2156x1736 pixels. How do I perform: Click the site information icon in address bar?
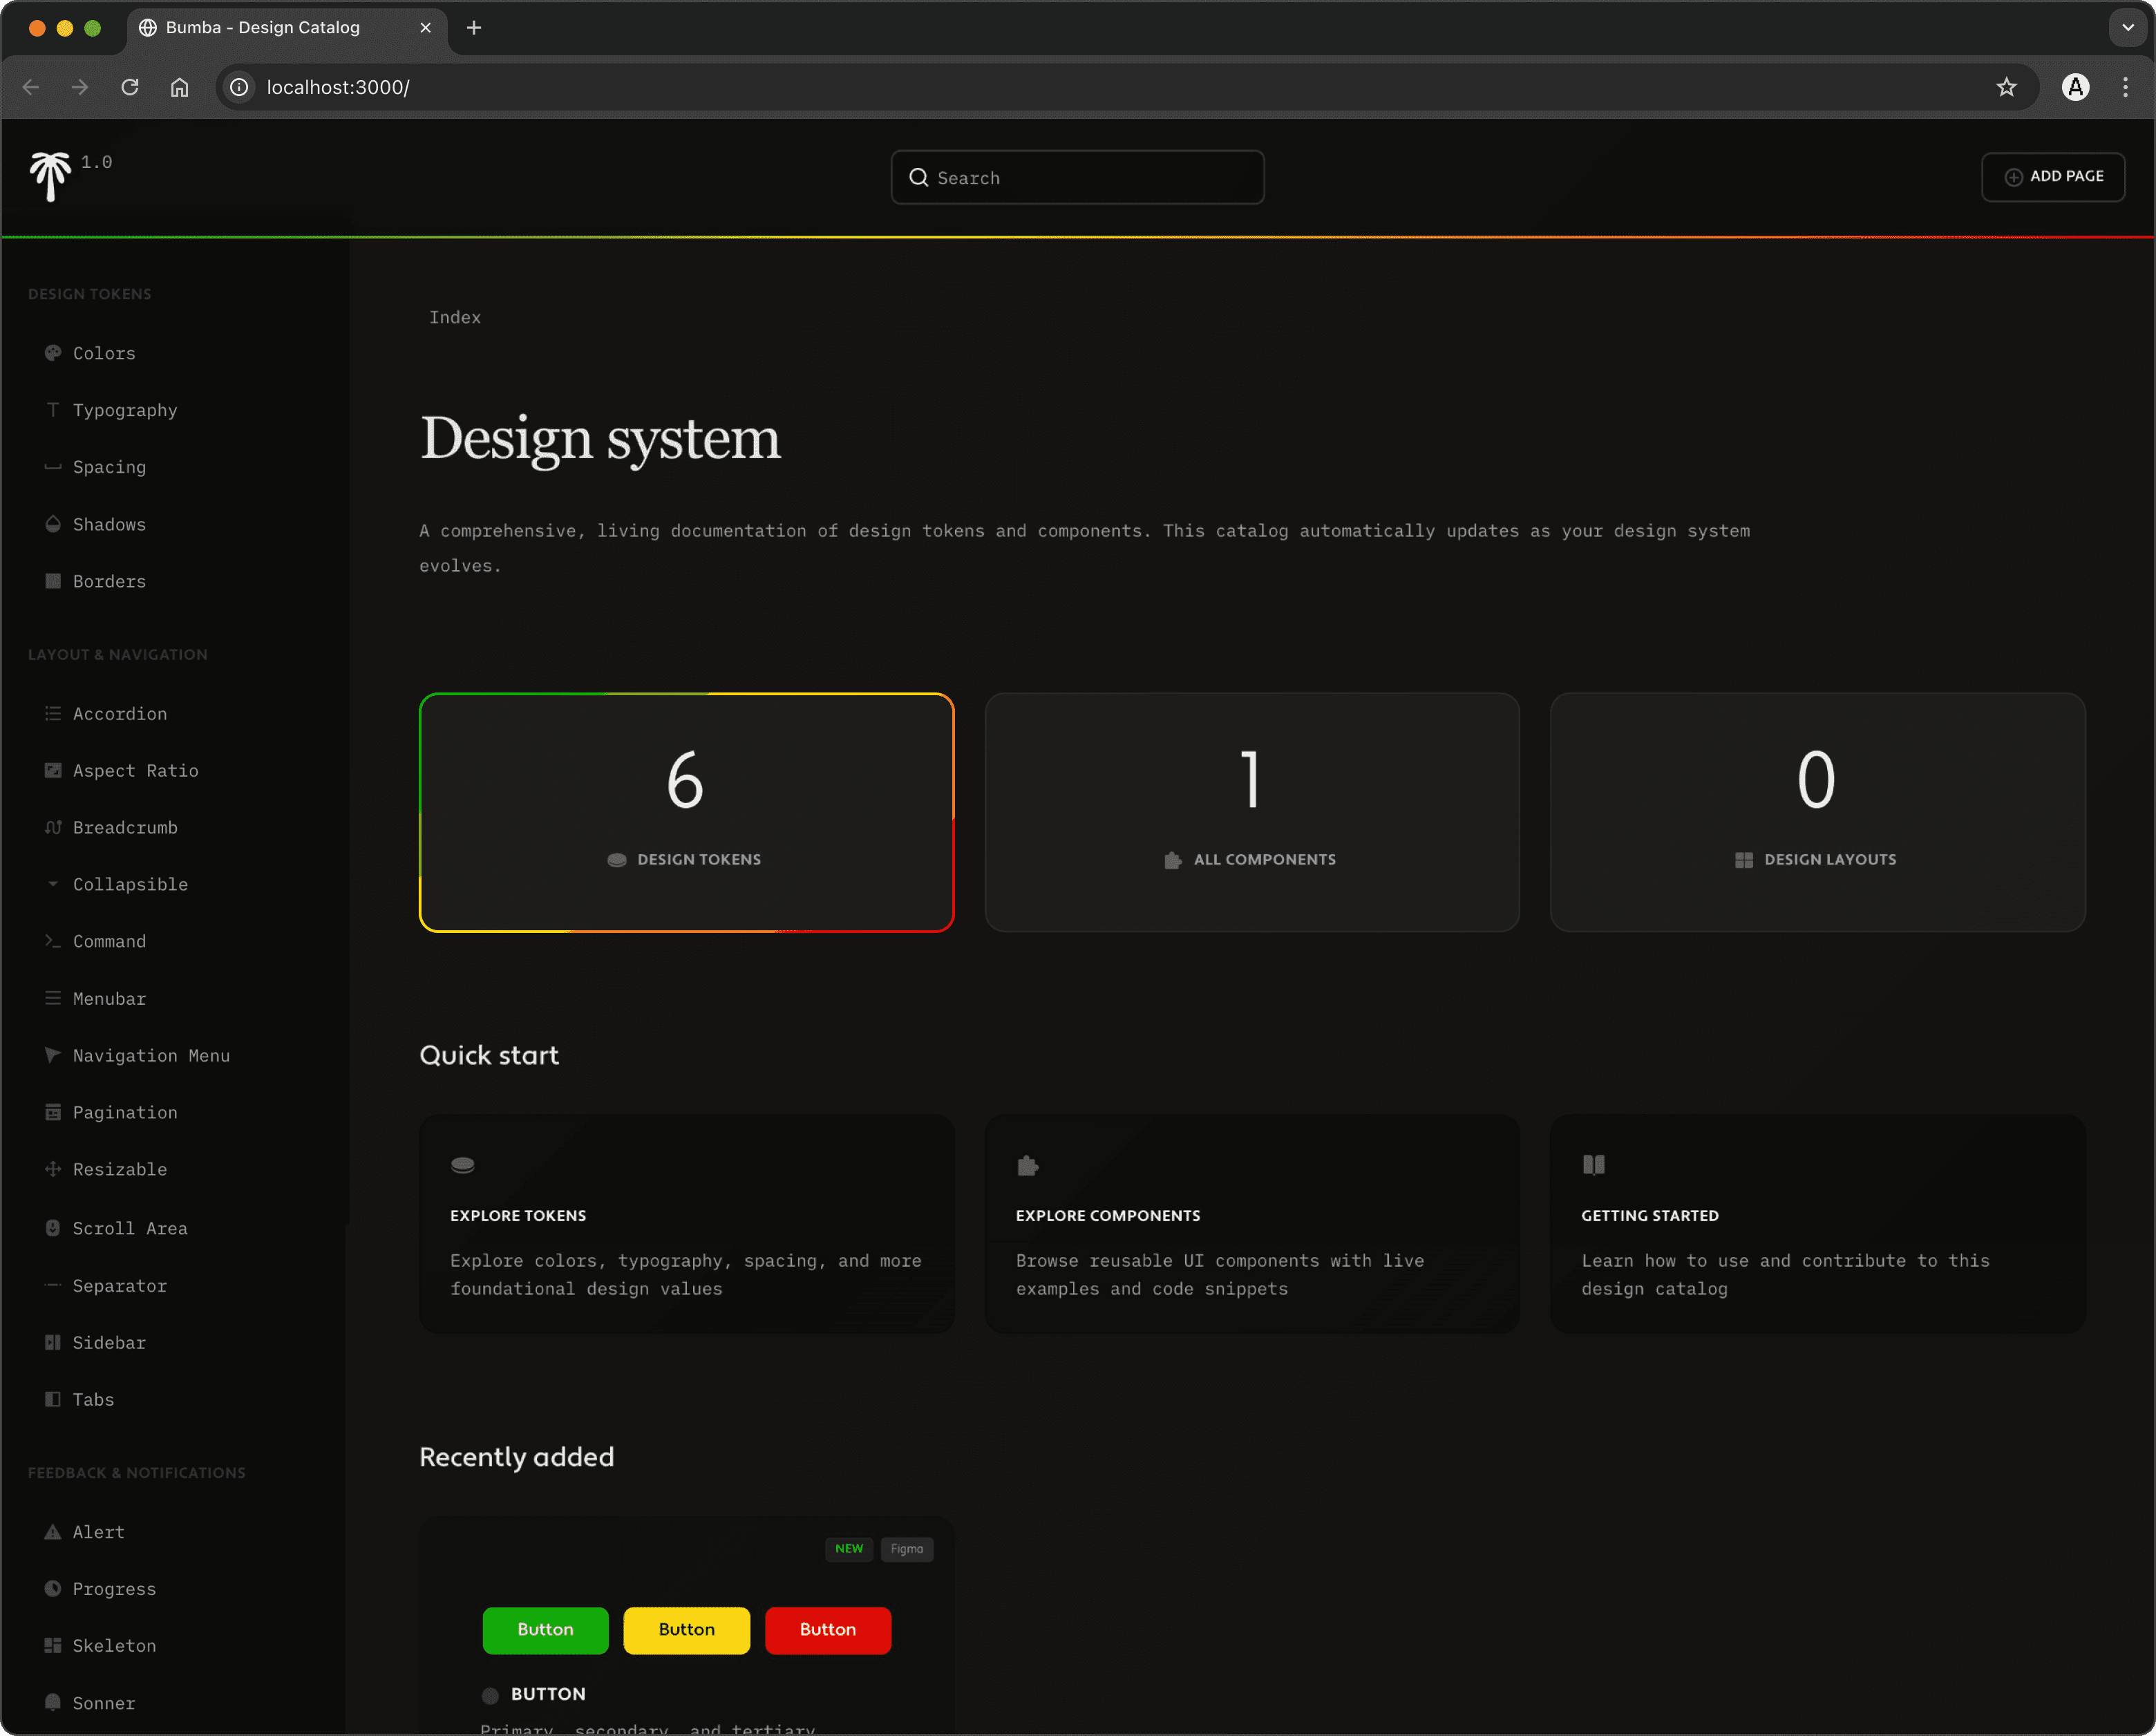click(239, 87)
